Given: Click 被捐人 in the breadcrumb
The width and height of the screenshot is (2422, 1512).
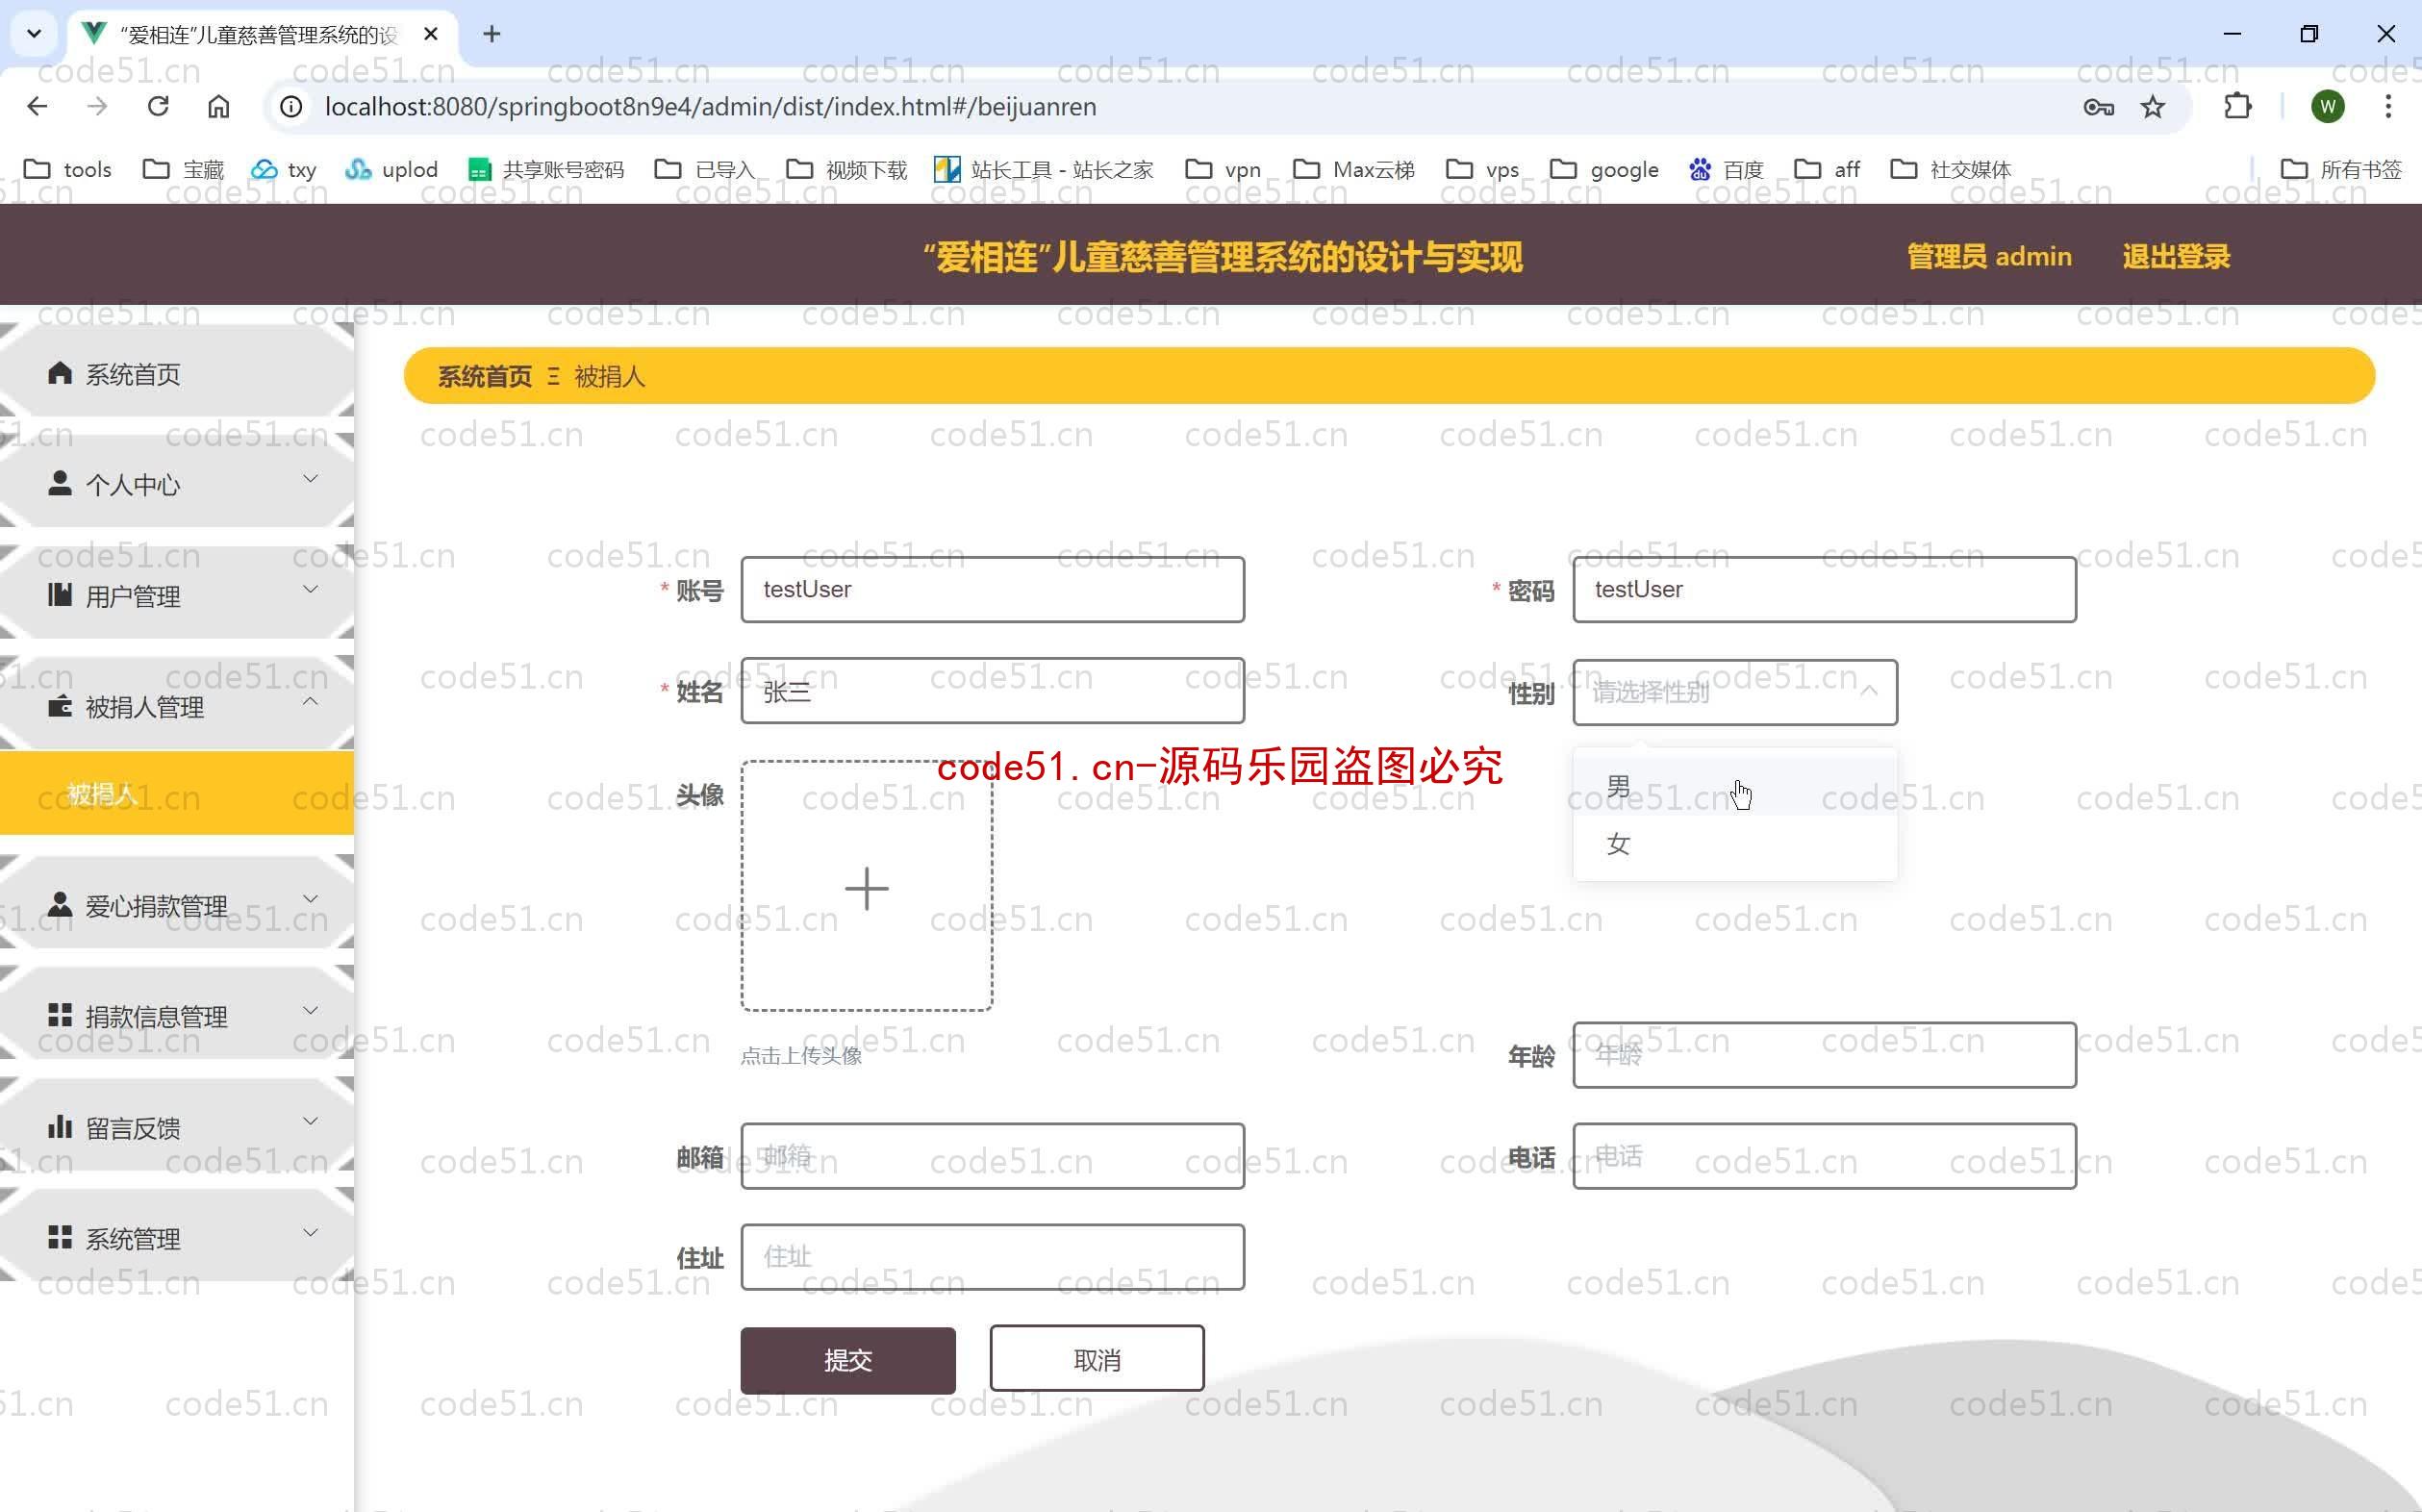Looking at the screenshot, I should click(610, 377).
